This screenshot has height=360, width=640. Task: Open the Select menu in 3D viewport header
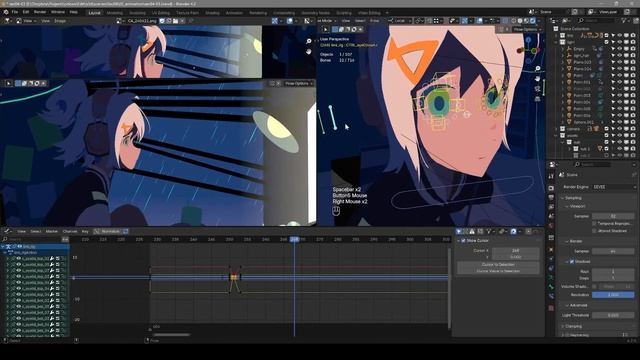360,20
